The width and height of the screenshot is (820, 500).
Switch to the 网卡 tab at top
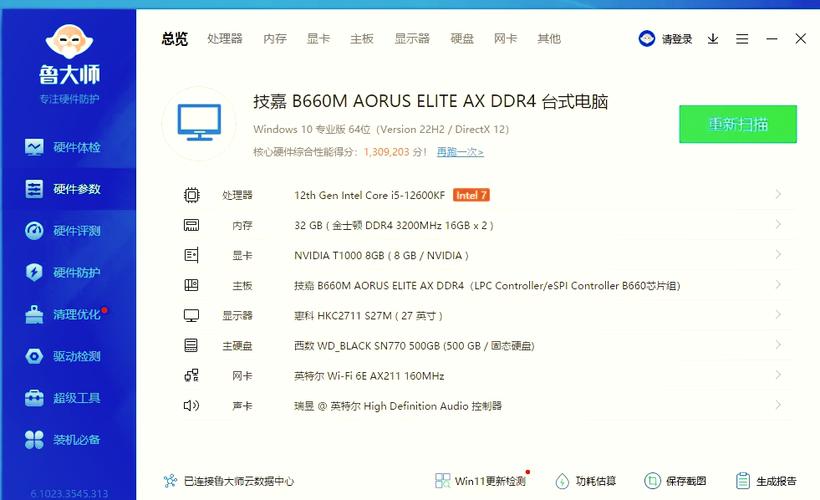click(x=506, y=39)
